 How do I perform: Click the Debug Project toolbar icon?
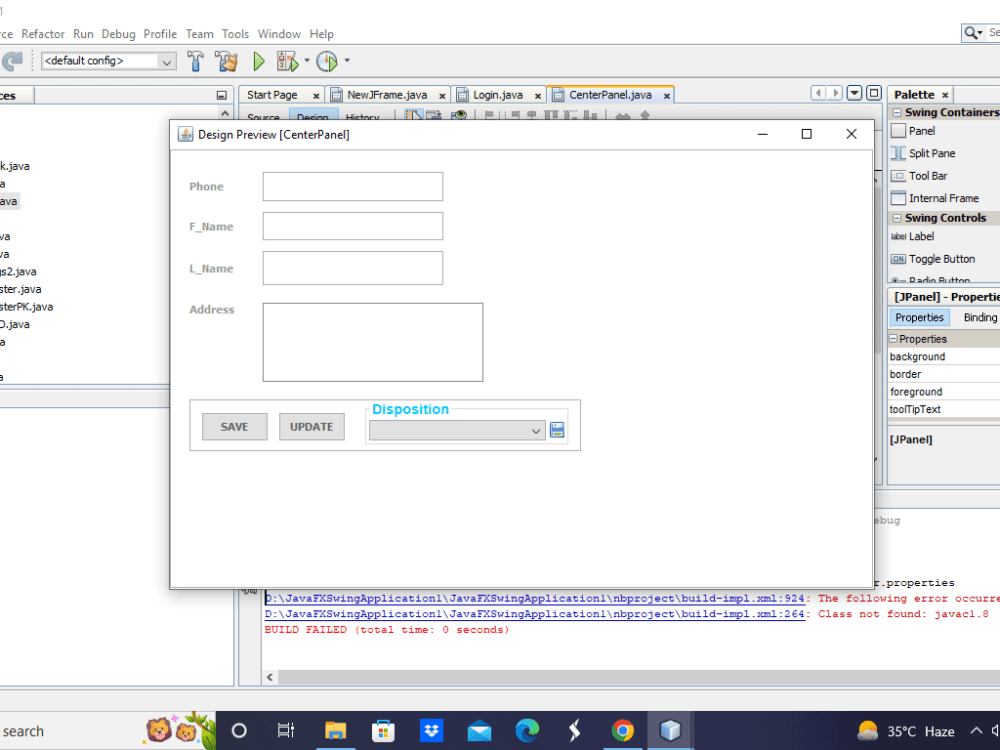tap(285, 61)
